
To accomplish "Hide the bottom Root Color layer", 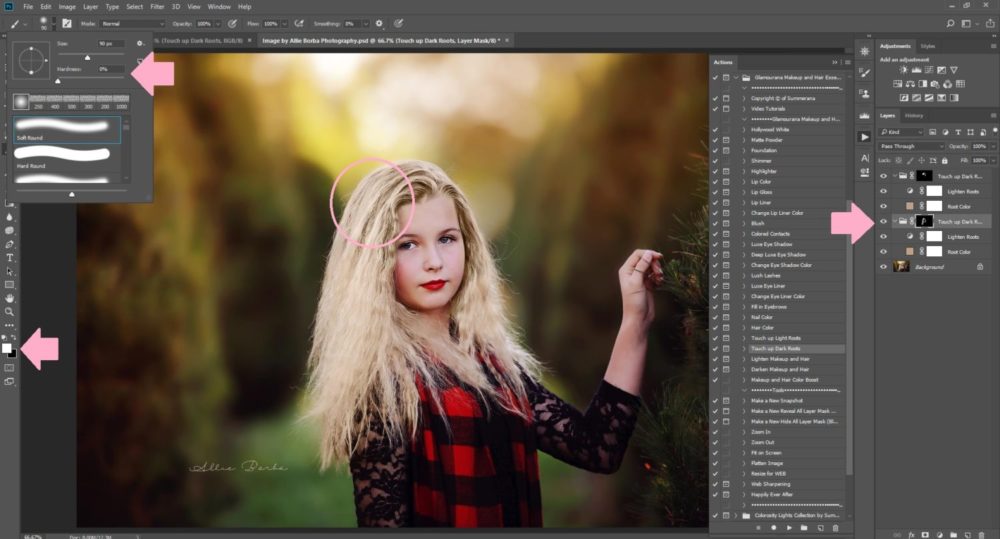I will pyautogui.click(x=883, y=251).
